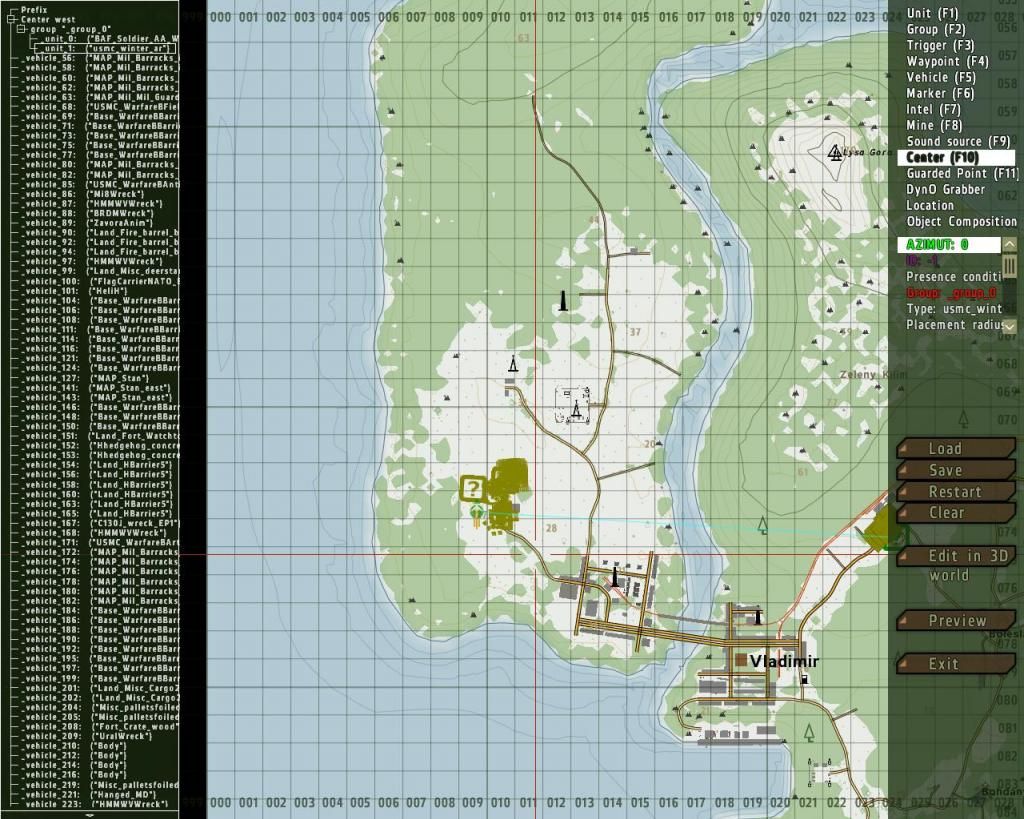Click the black tower icon in the southern town
This screenshot has width=1024, height=819.
[x=616, y=577]
